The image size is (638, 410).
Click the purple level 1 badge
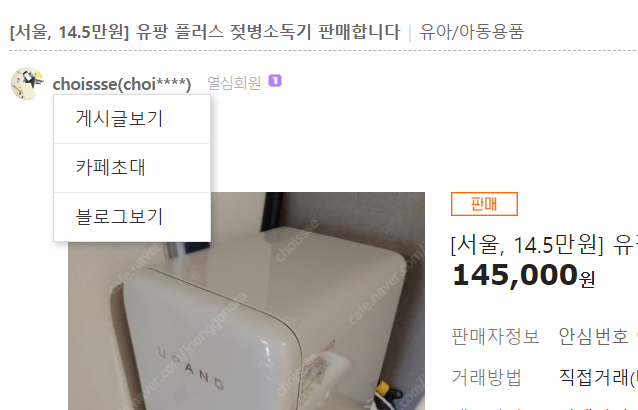275,81
